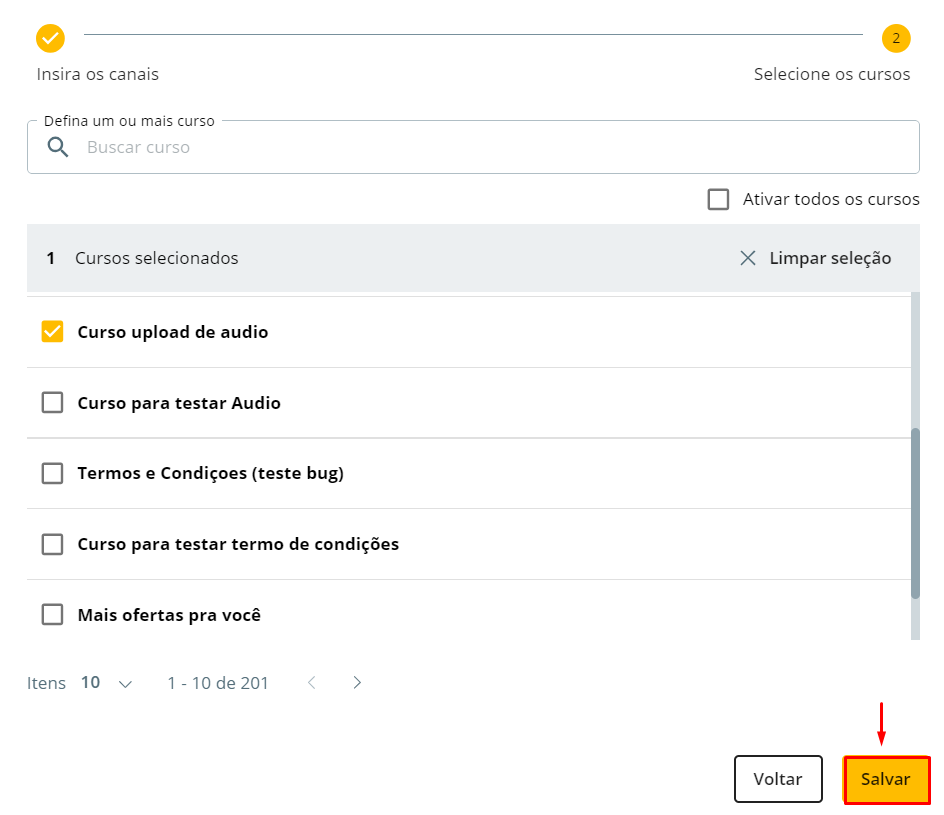Check Curso para testar termo de condições
The image size is (944, 815).
point(52,544)
